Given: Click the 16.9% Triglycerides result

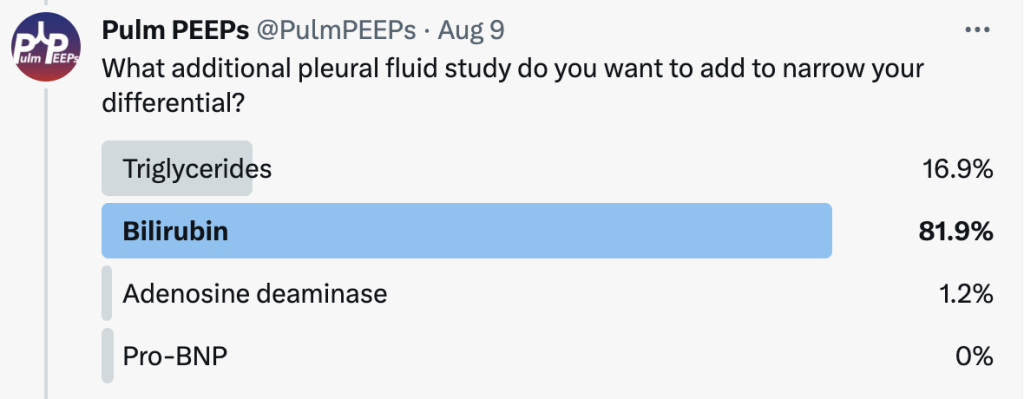Looking at the screenshot, I should tap(958, 169).
